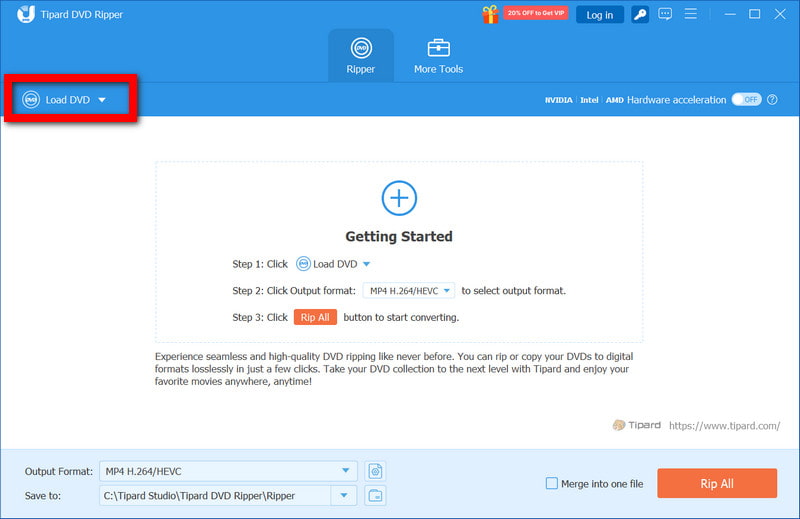This screenshot has width=800, height=519.
Task: Click the large plus icon to add DVD
Action: coord(399,198)
